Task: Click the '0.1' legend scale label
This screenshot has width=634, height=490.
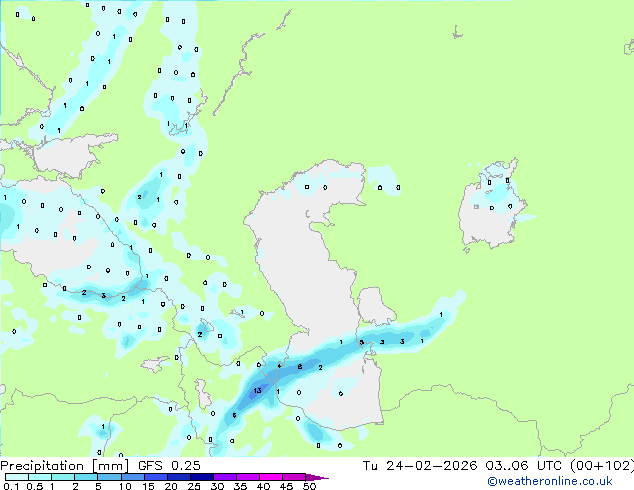Action: tap(11, 486)
